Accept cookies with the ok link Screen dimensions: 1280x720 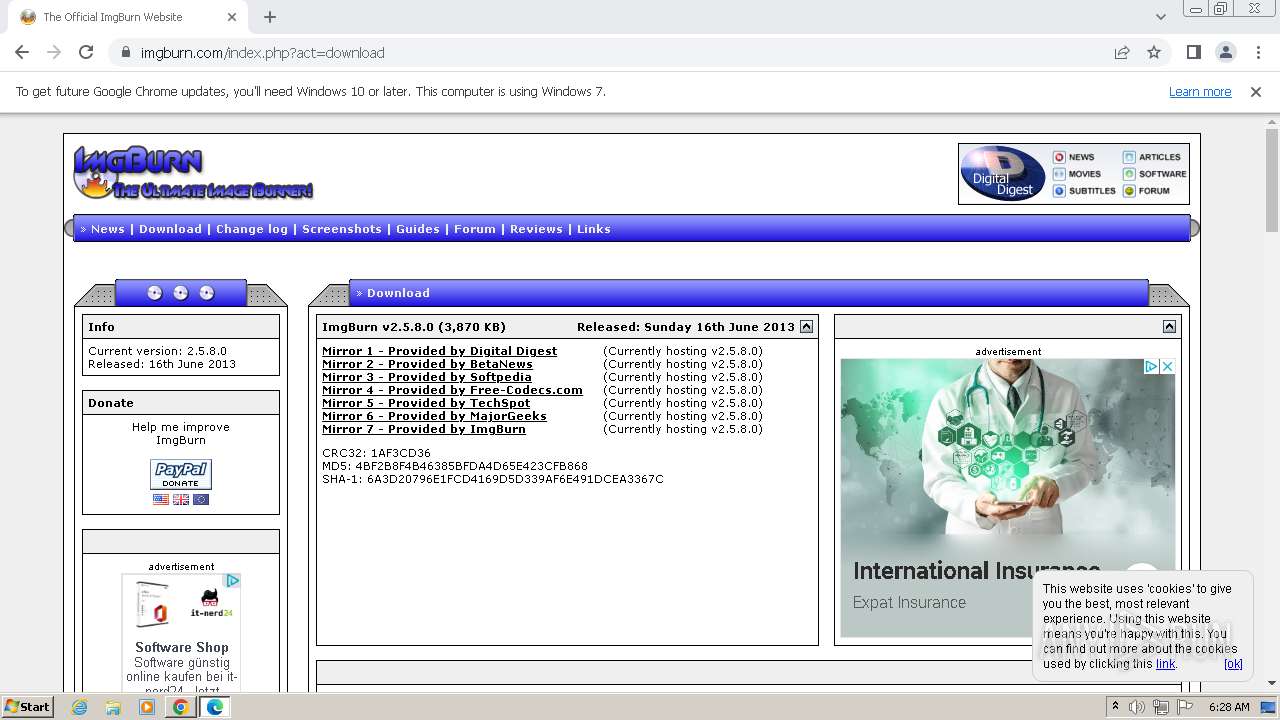pyautogui.click(x=1233, y=664)
